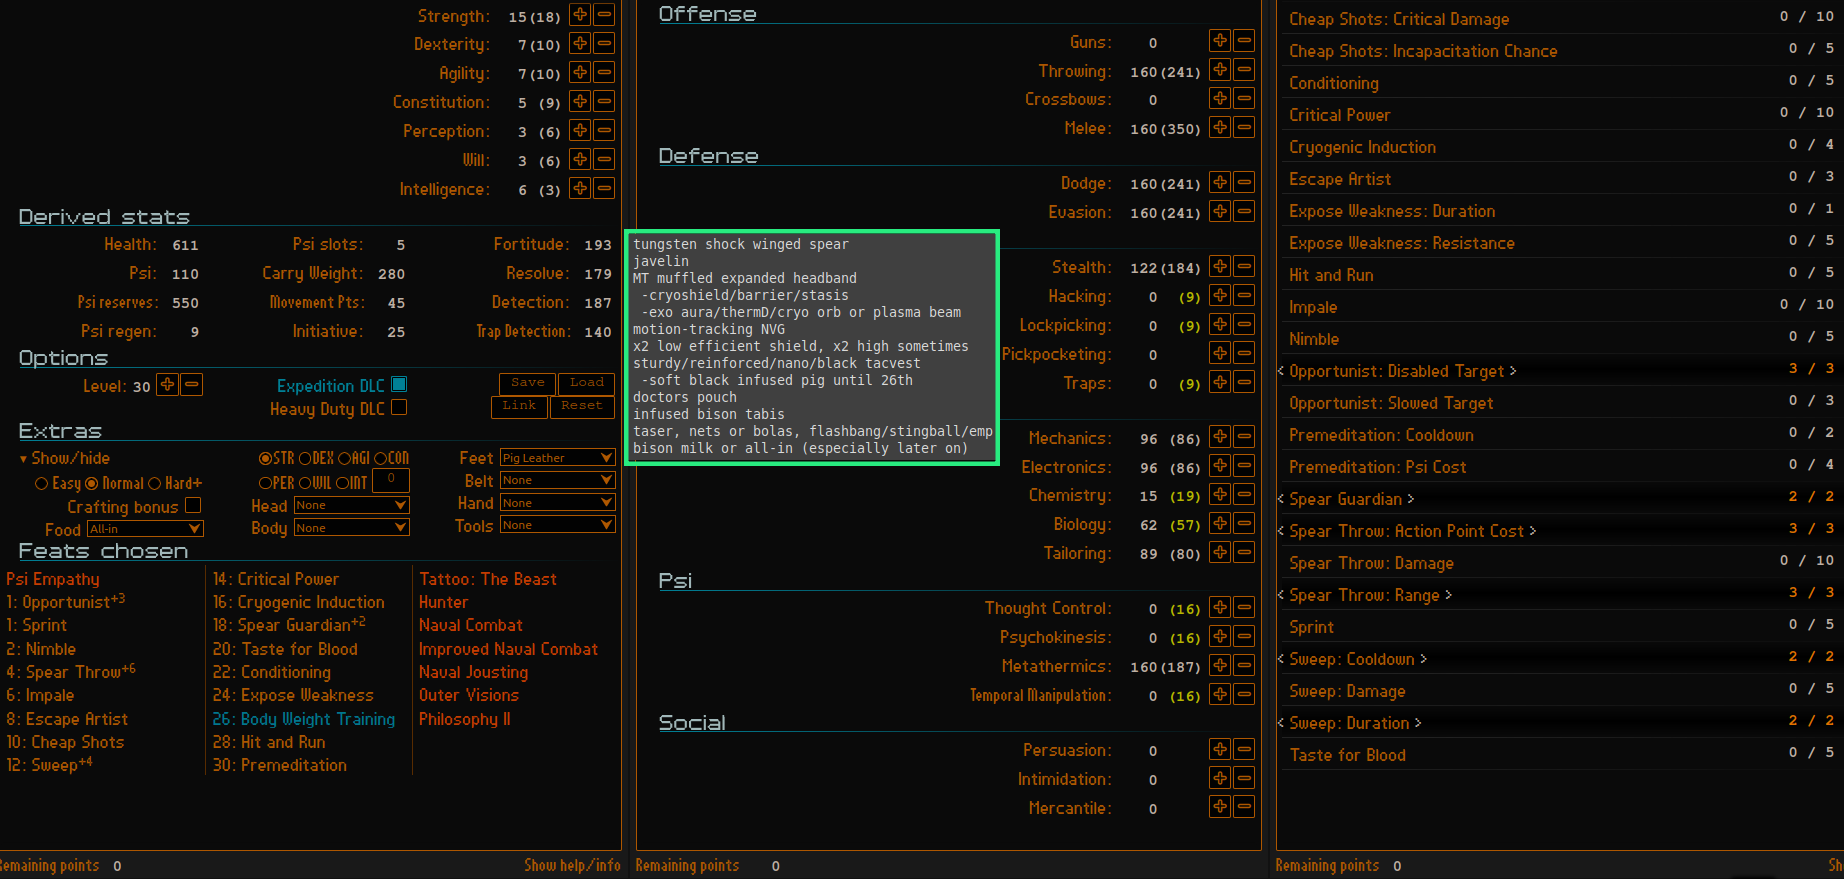This screenshot has width=1844, height=881.
Task: Add points to Tailoring skill
Action: click(1220, 553)
